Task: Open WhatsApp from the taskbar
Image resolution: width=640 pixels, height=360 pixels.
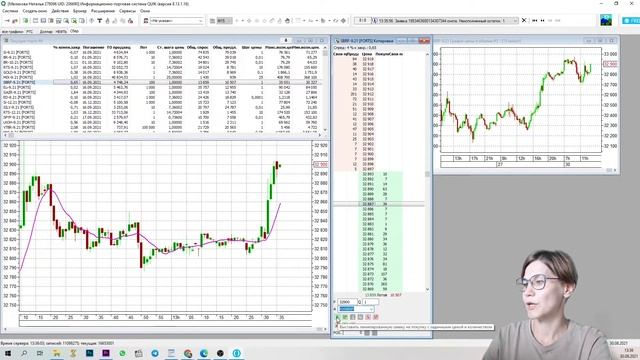Action: click(122, 353)
